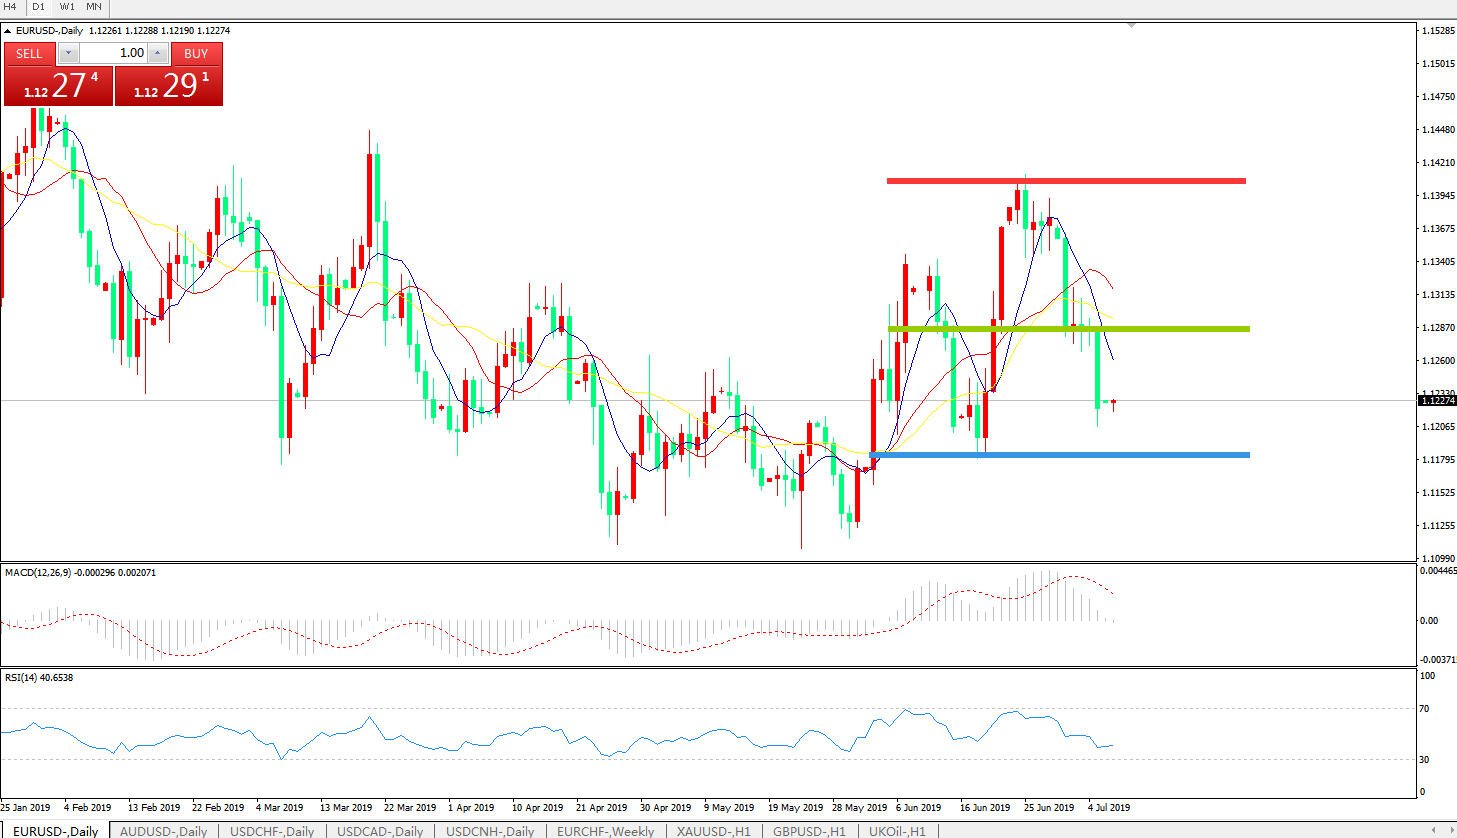Click the BUY button
The image size is (1457, 838).
[196, 54]
